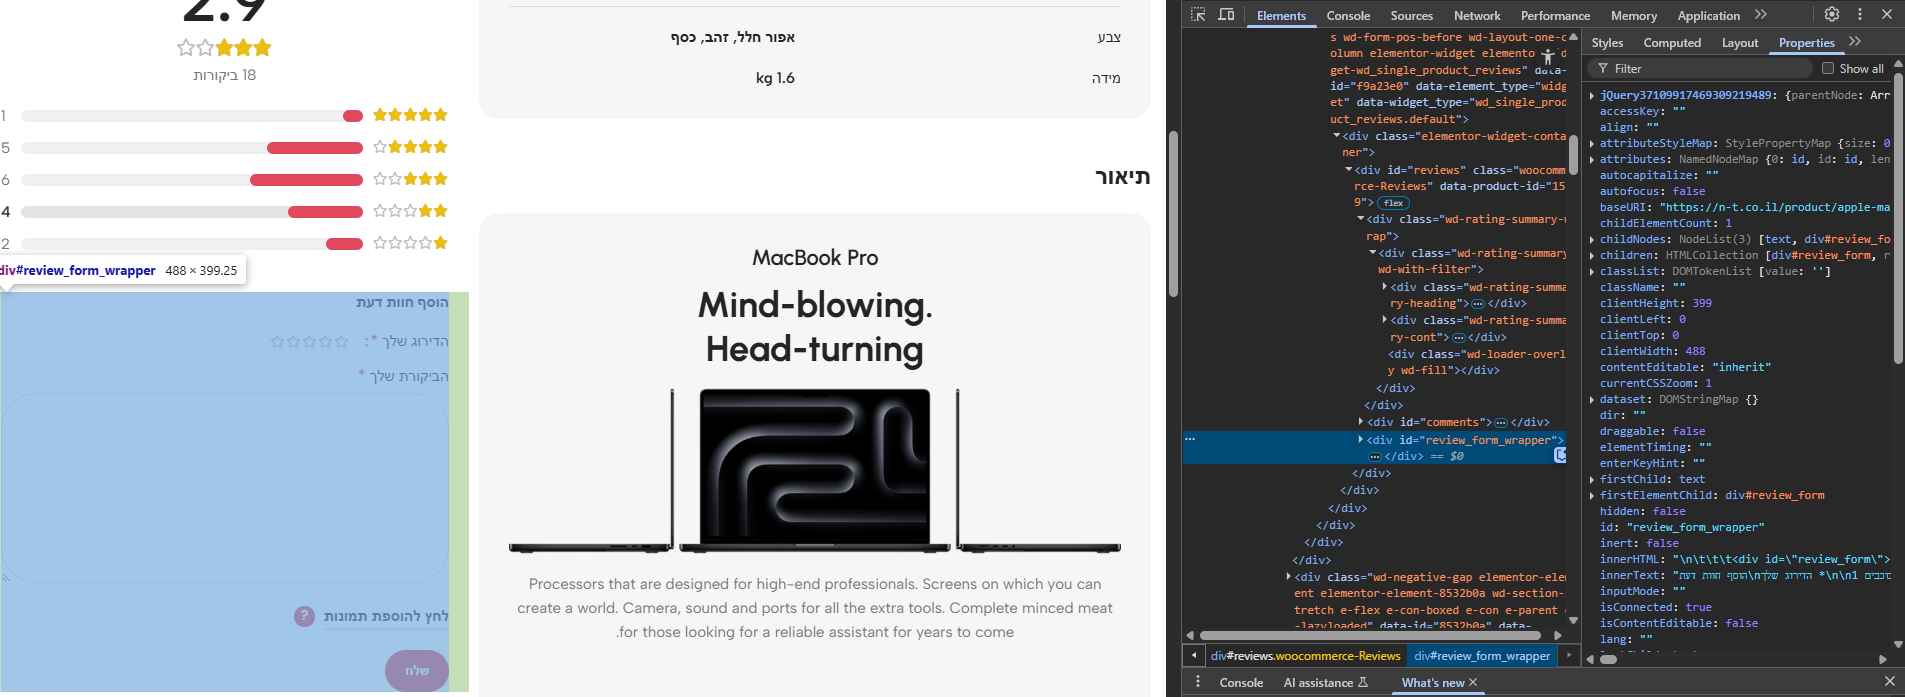Screen dimensions: 1905x697
Task: Set your rating using the empty stars
Action: (310, 342)
